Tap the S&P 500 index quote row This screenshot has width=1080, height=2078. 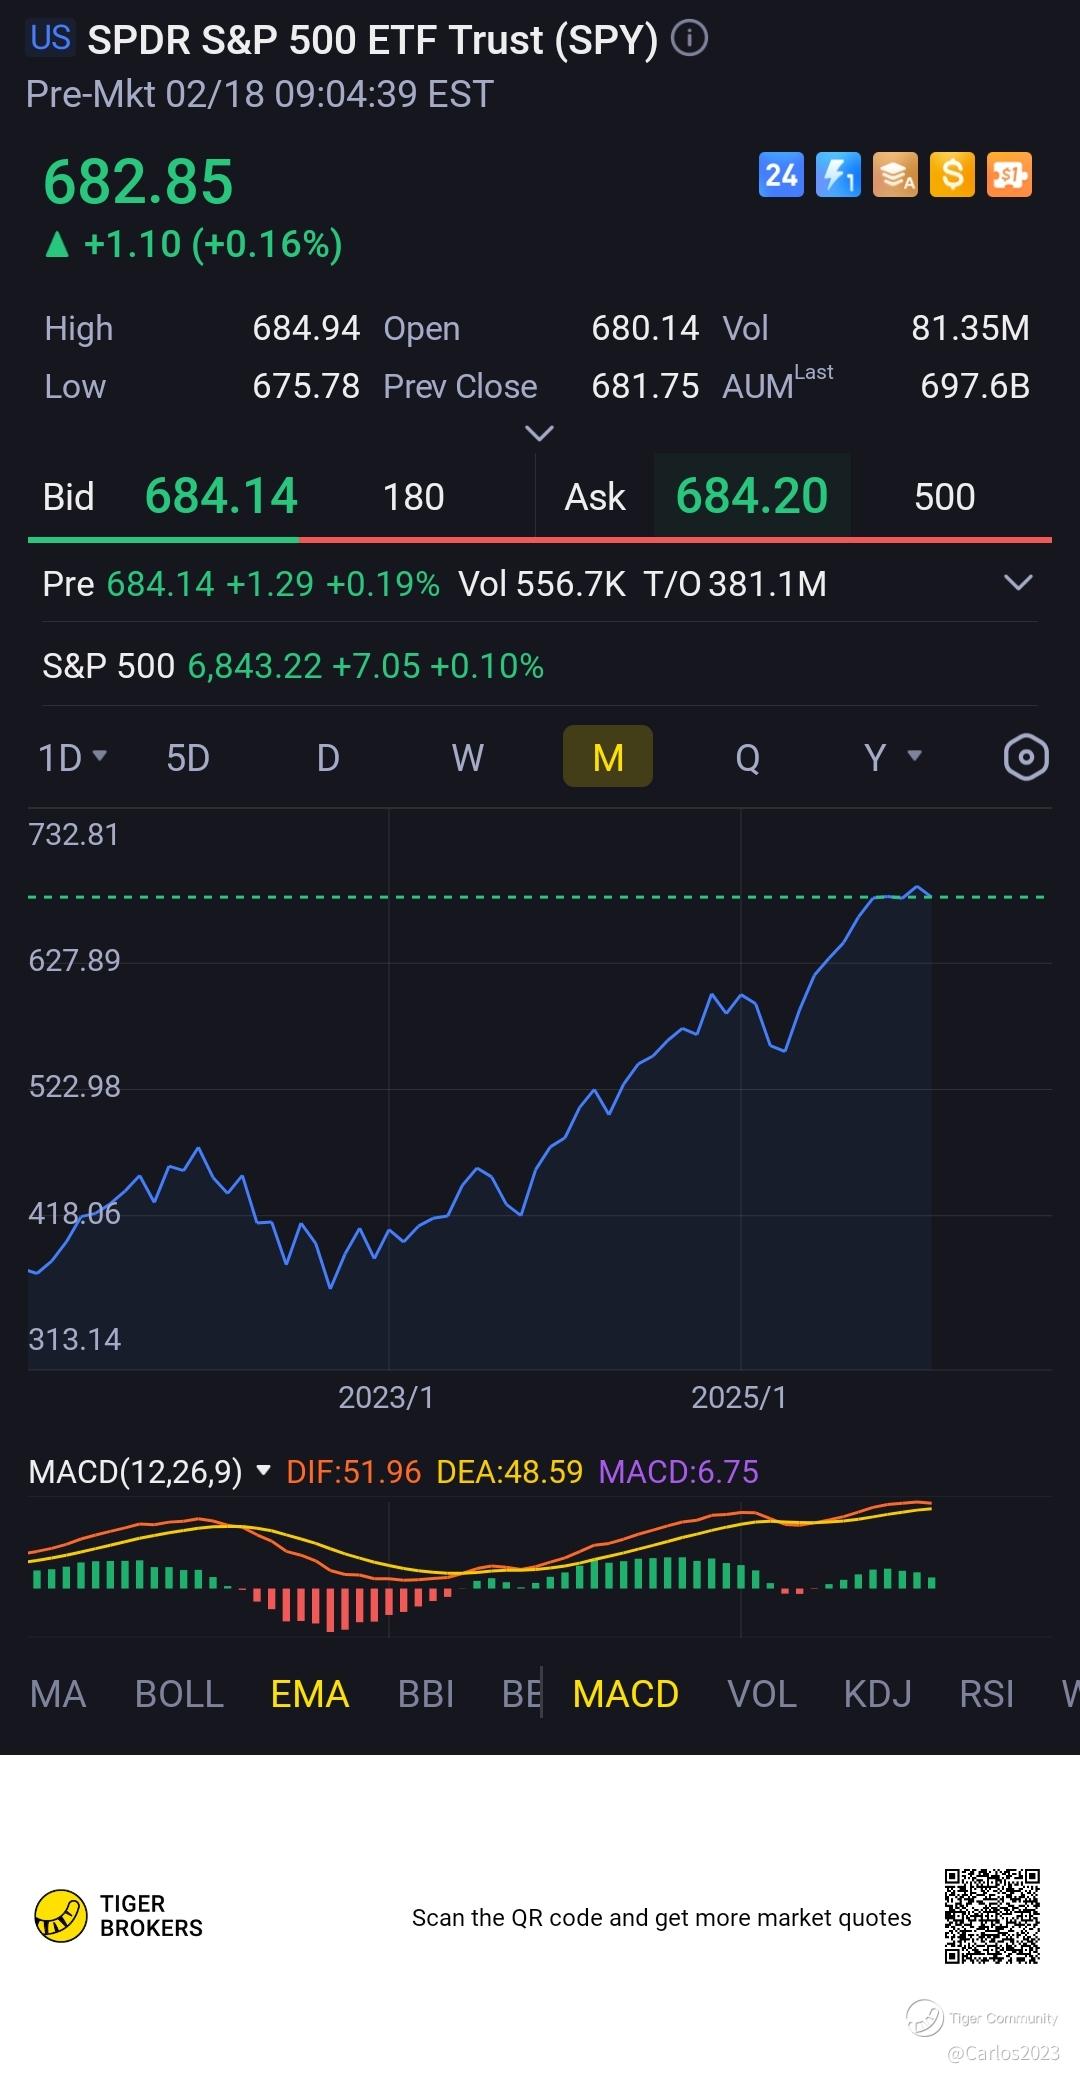[x=293, y=666]
